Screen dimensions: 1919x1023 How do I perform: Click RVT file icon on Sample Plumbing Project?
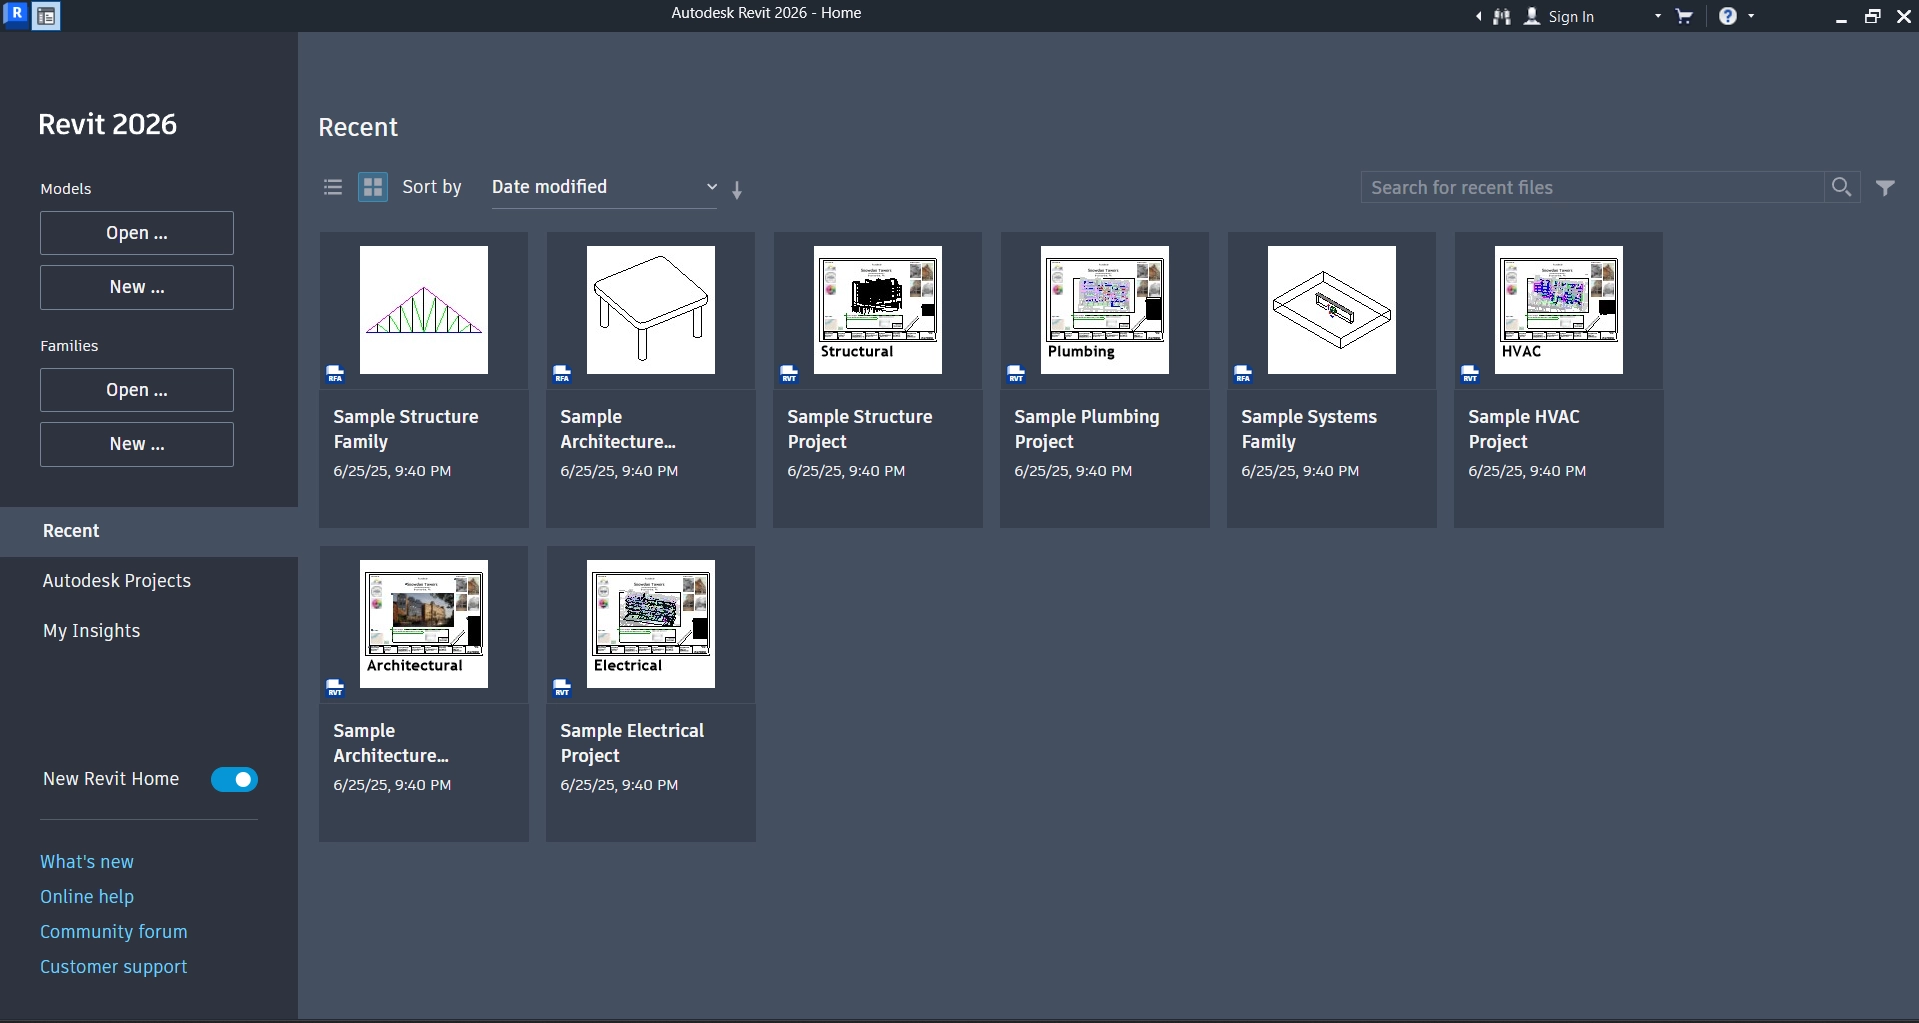pyautogui.click(x=1016, y=374)
